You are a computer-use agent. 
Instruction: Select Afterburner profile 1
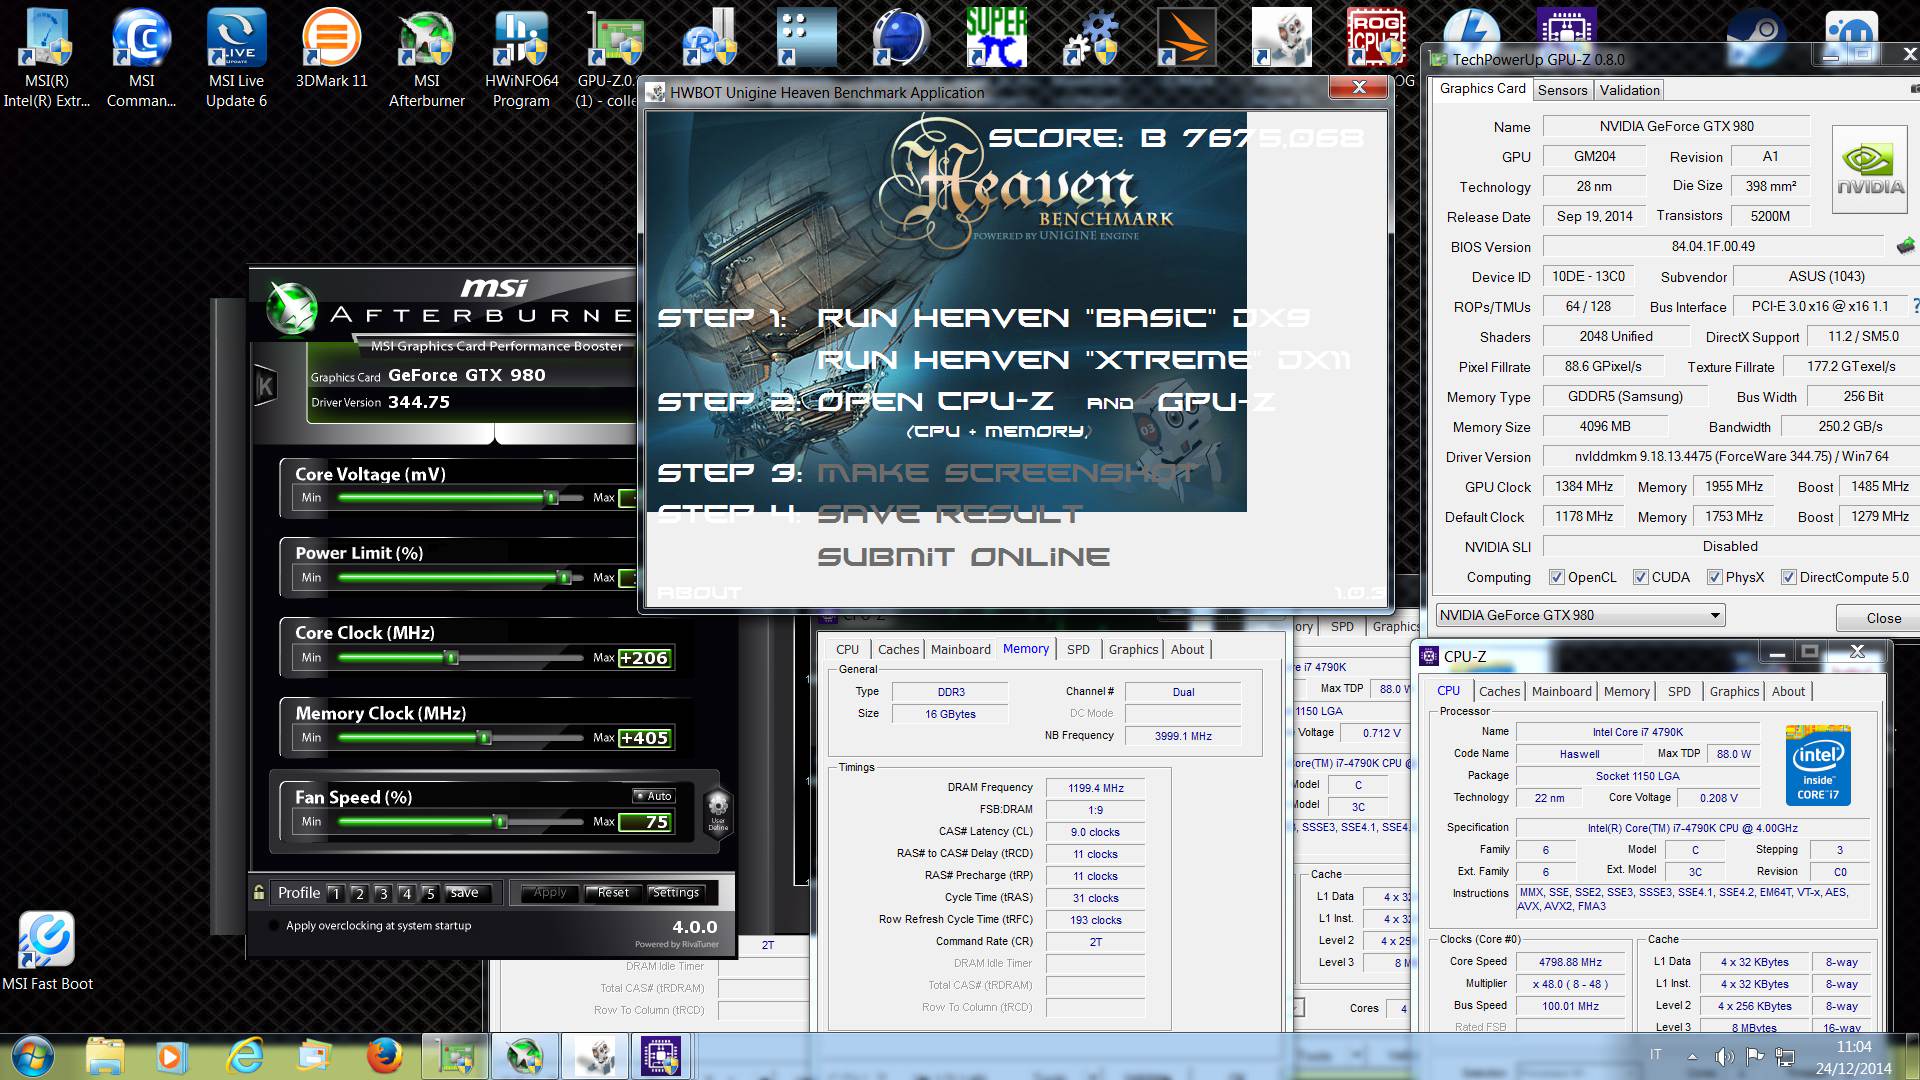336,893
